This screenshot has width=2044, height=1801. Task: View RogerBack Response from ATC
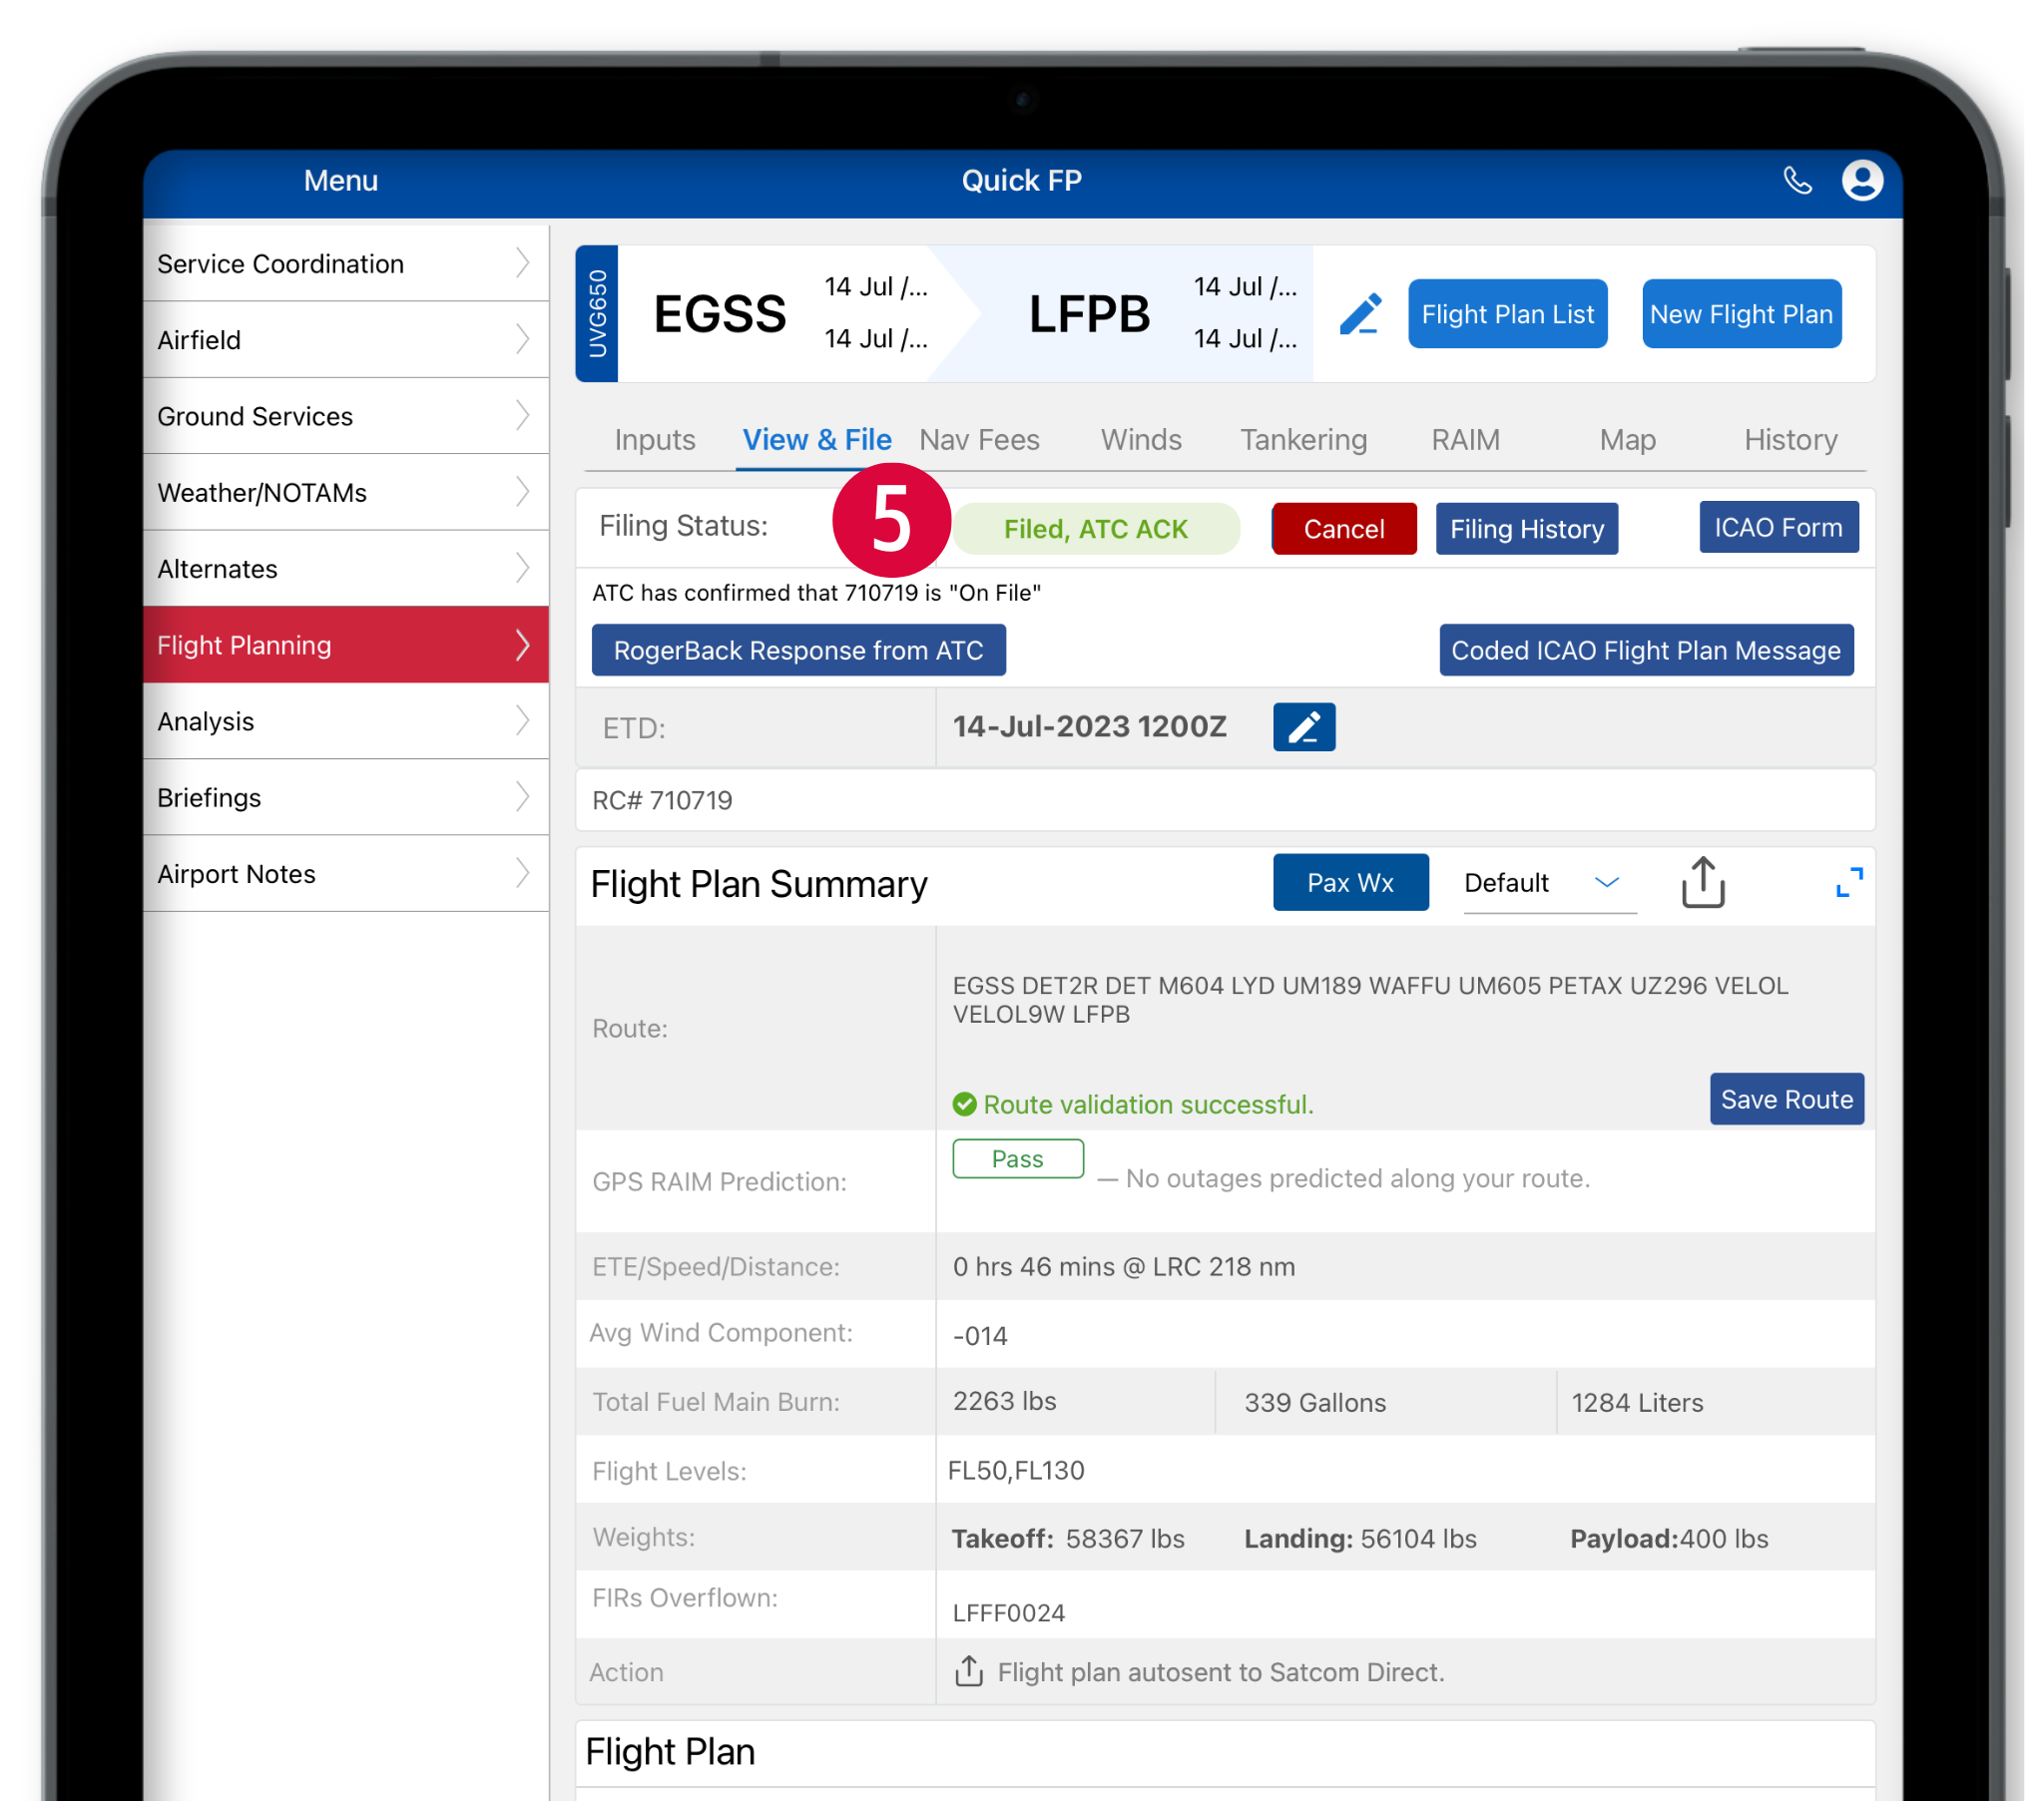coord(798,651)
